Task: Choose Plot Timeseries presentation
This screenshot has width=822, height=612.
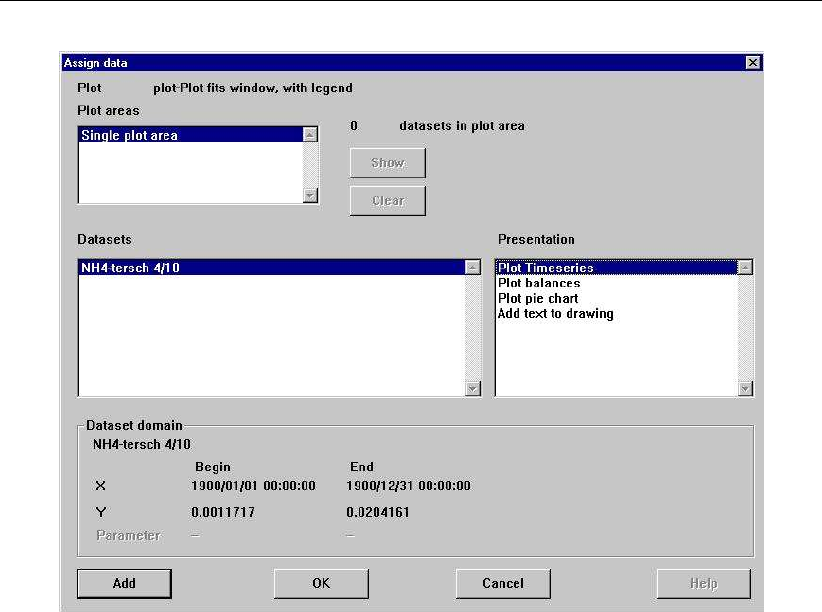Action: [x=617, y=267]
